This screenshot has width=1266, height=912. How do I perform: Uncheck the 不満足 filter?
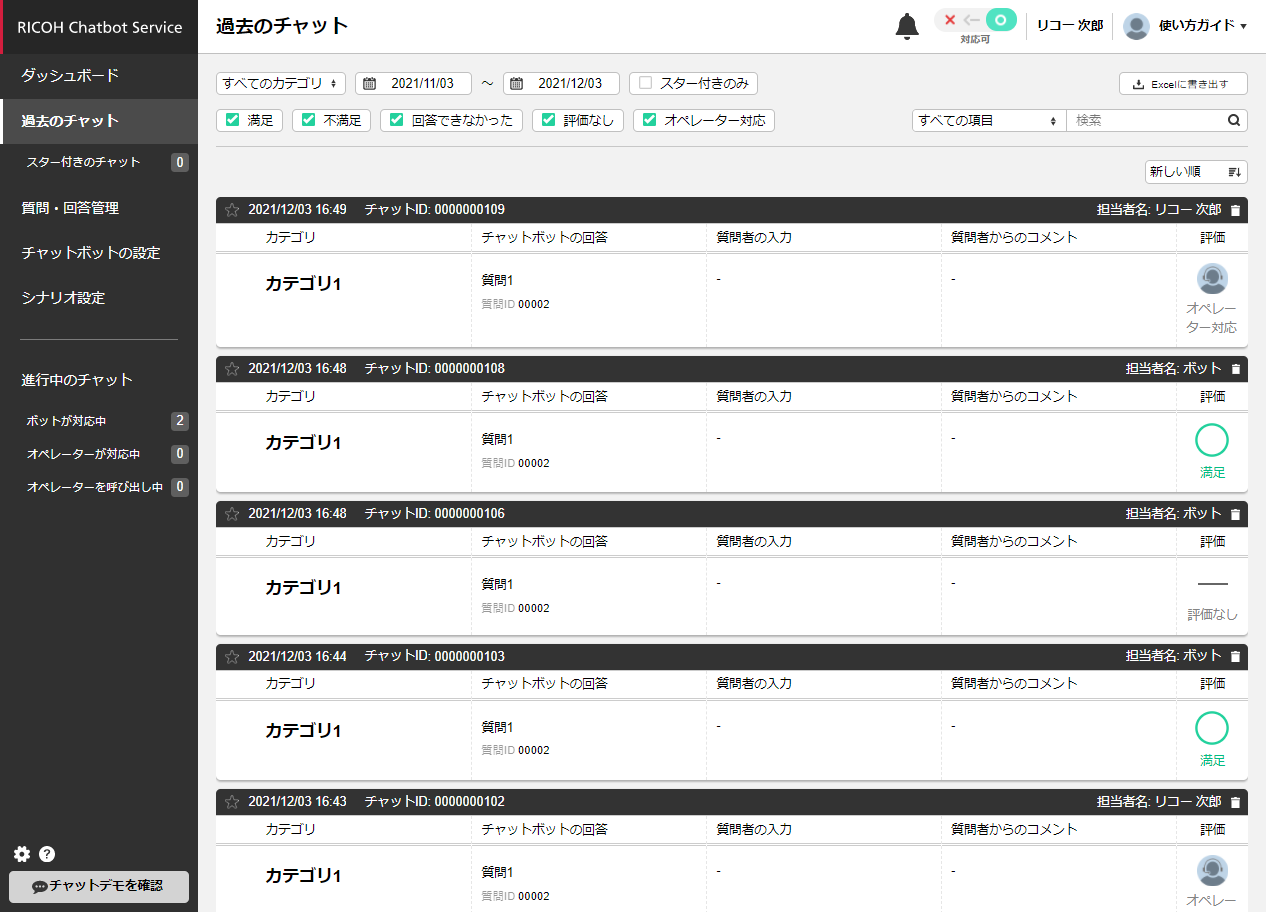(x=309, y=120)
